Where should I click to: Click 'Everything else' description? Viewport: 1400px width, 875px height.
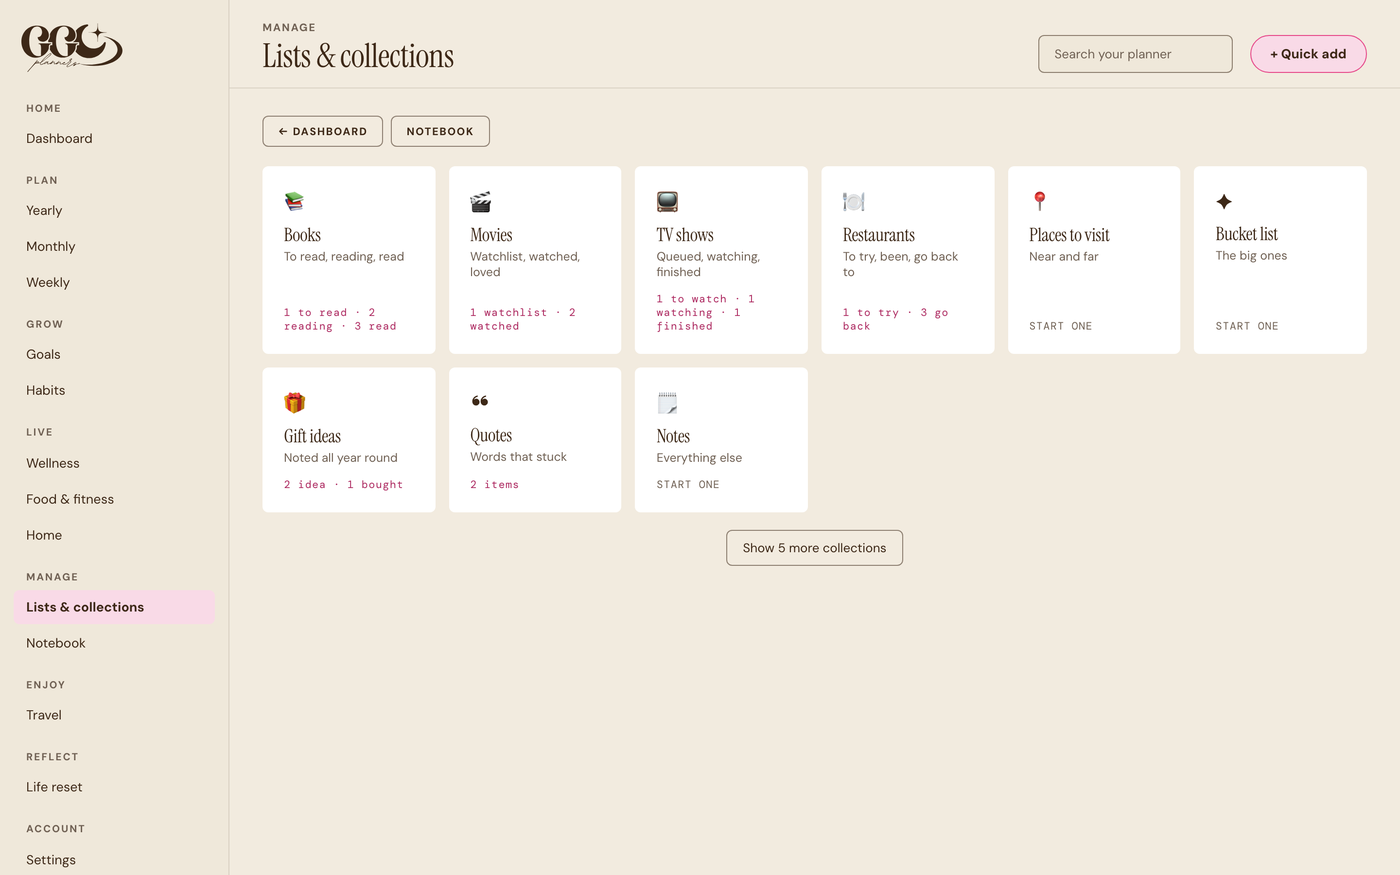(x=699, y=457)
